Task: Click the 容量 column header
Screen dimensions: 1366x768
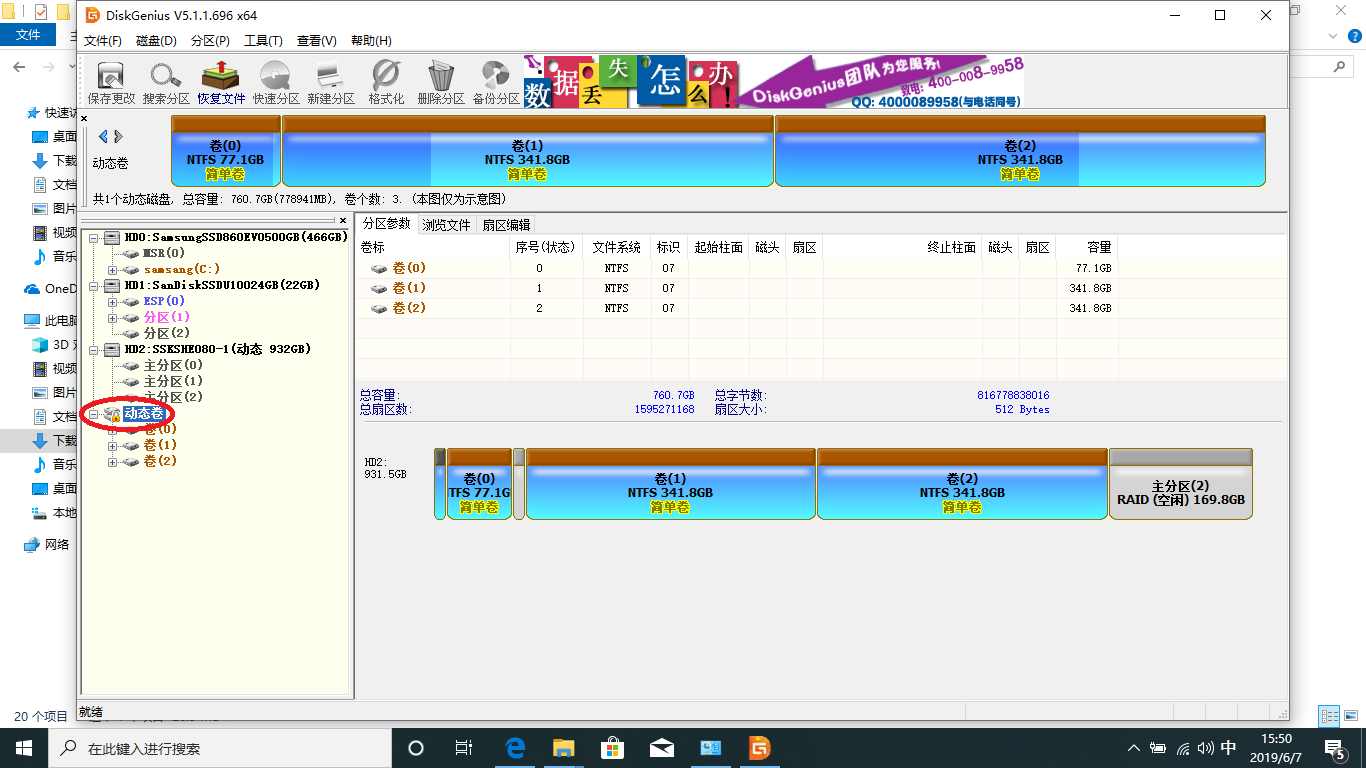Action: click(1085, 247)
